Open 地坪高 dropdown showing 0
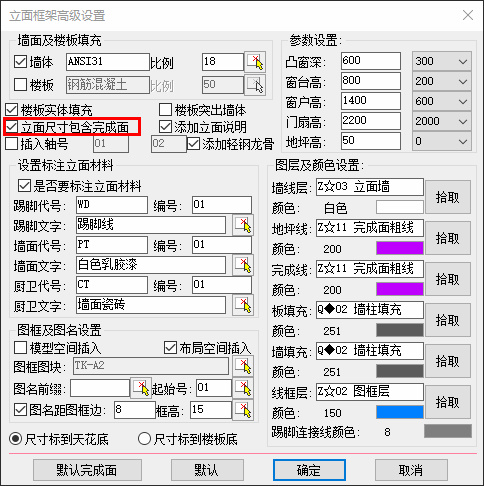This screenshot has height=486, width=484. (442, 141)
